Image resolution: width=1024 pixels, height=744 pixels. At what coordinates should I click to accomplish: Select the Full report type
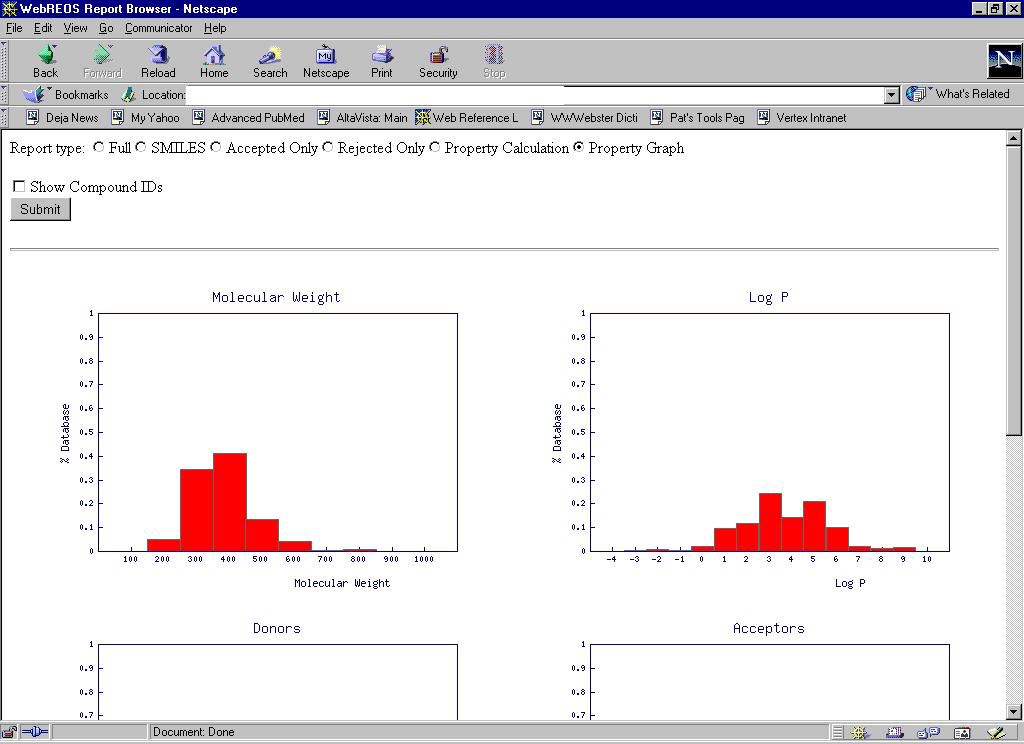click(99, 148)
